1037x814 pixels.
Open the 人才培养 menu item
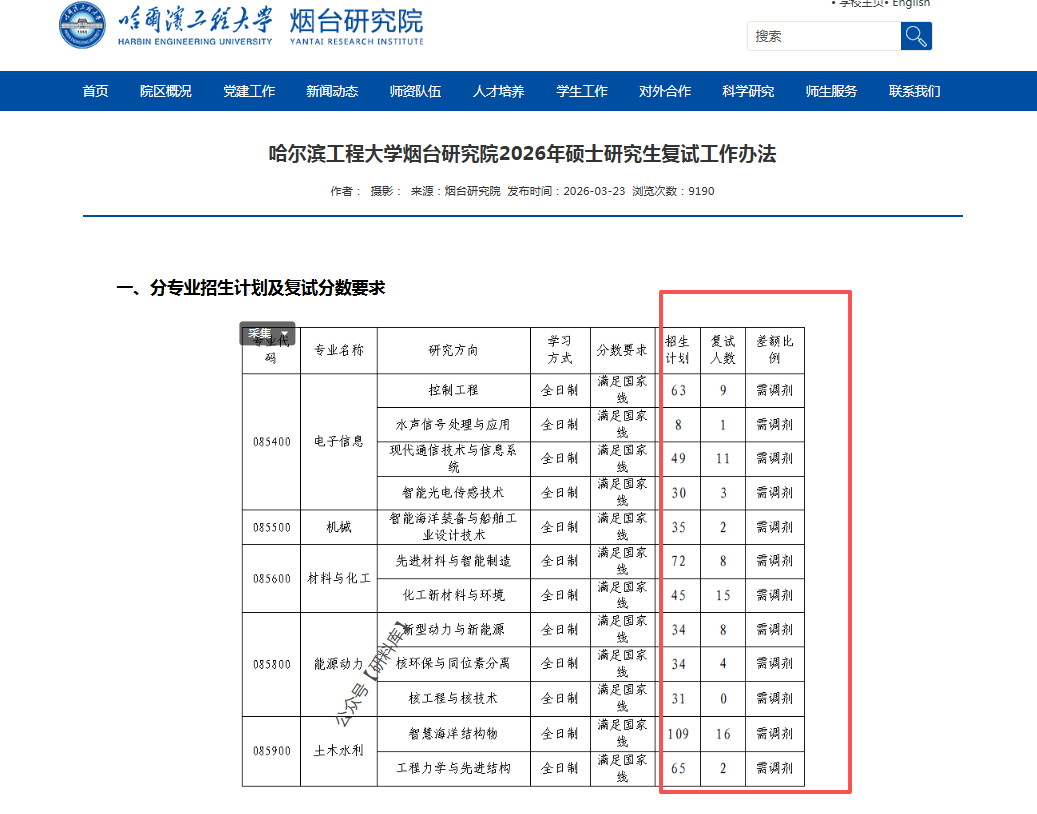498,91
